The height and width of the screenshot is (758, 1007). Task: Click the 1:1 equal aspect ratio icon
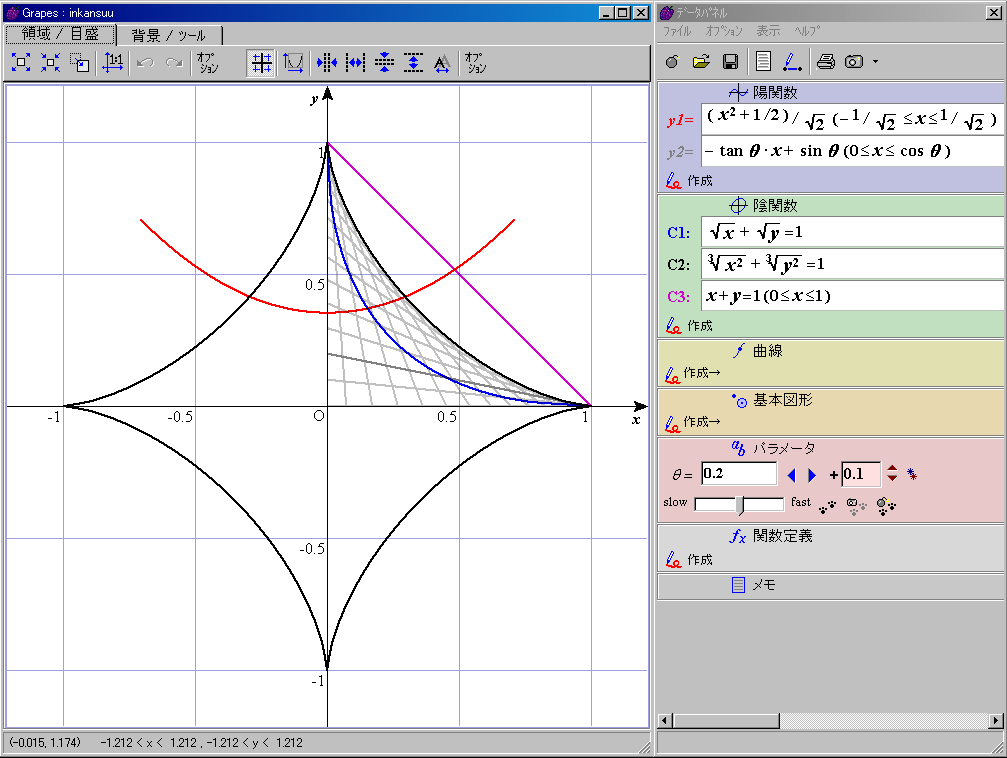[x=113, y=63]
